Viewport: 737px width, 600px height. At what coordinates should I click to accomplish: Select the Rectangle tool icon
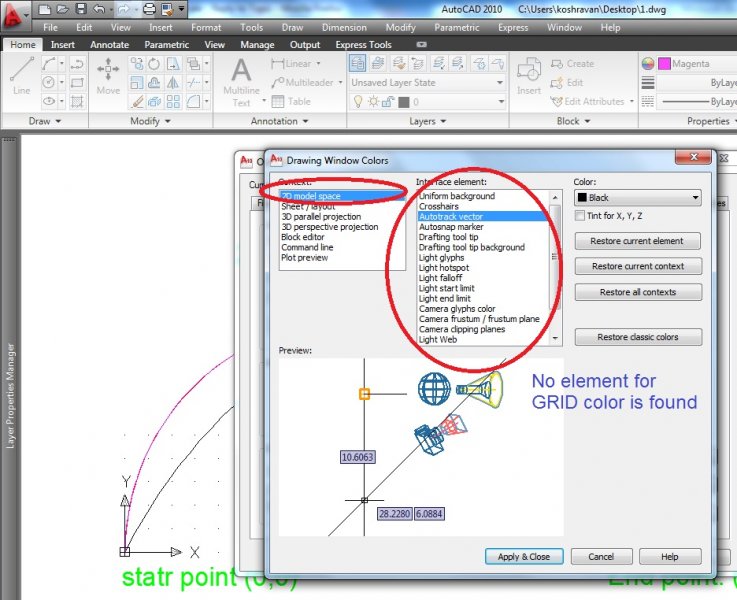tap(77, 82)
